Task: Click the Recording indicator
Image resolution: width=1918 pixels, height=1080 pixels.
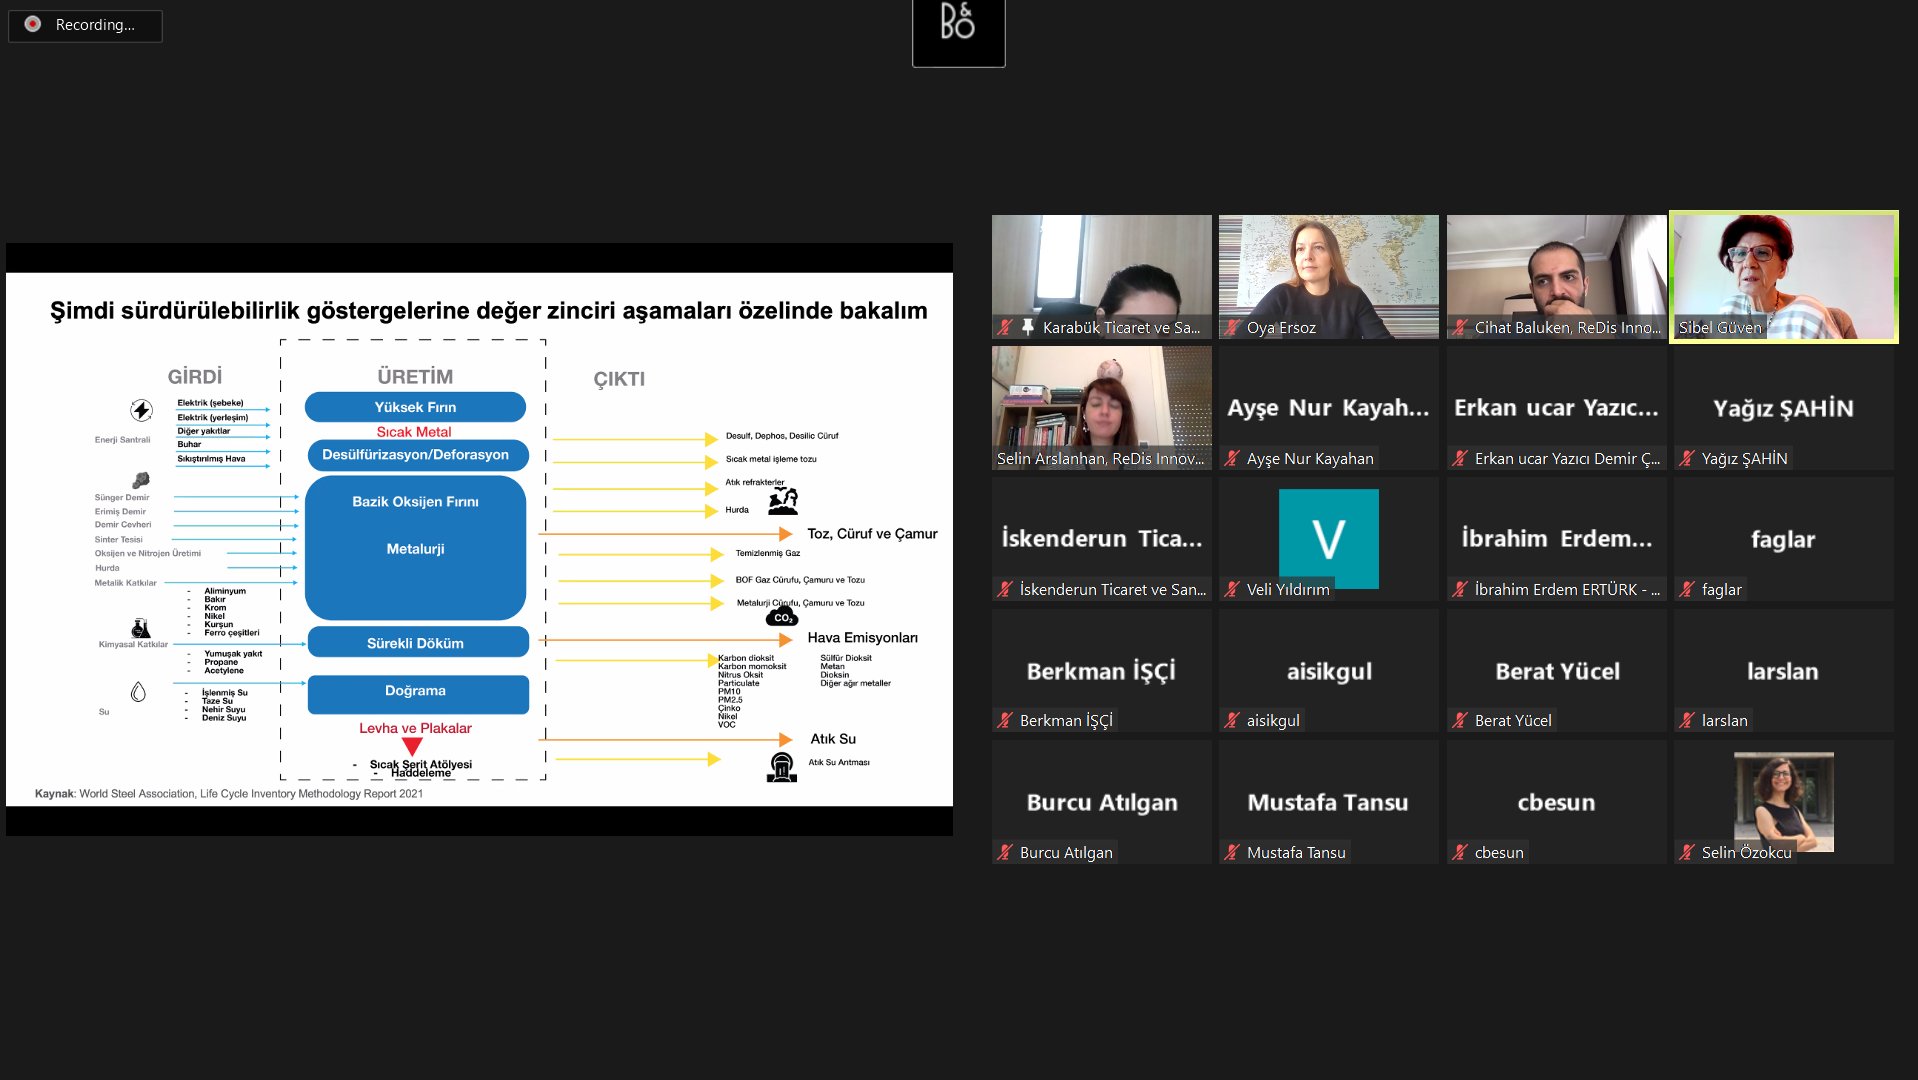Action: pos(85,25)
